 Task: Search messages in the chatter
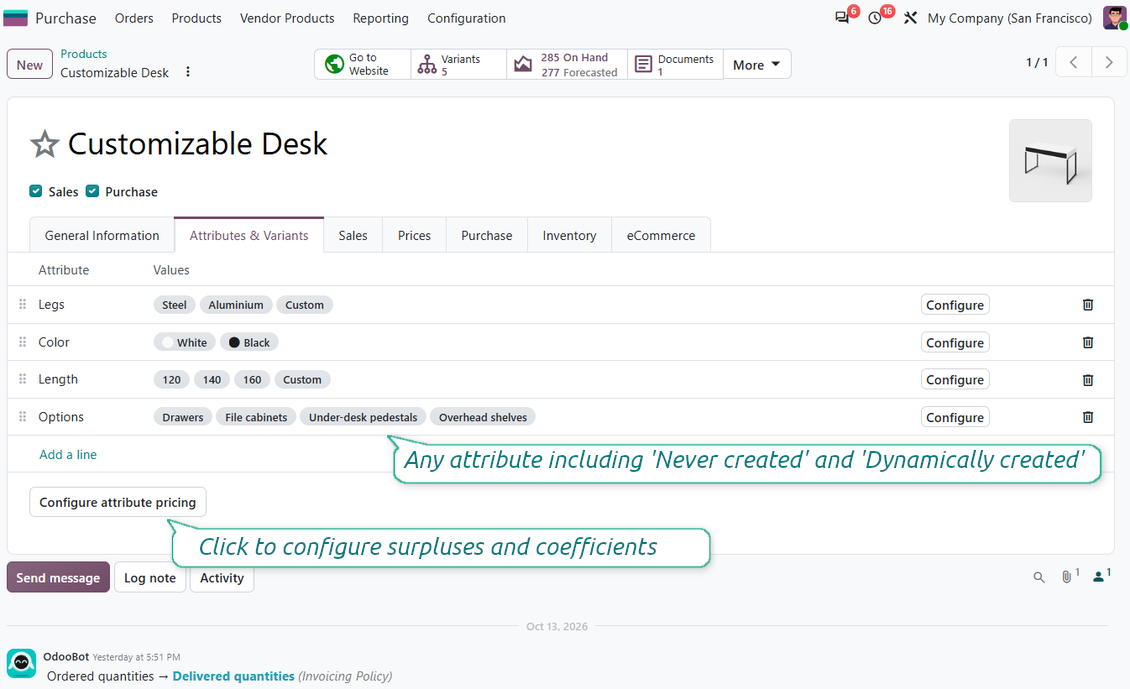click(1038, 577)
